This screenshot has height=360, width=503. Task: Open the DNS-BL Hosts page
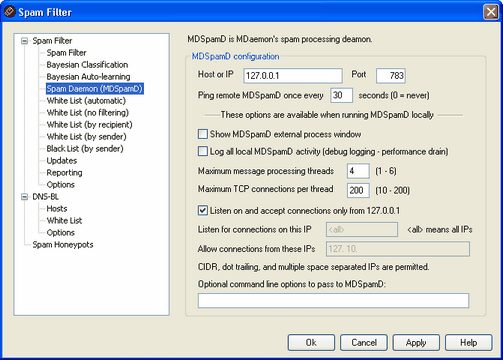(57, 209)
